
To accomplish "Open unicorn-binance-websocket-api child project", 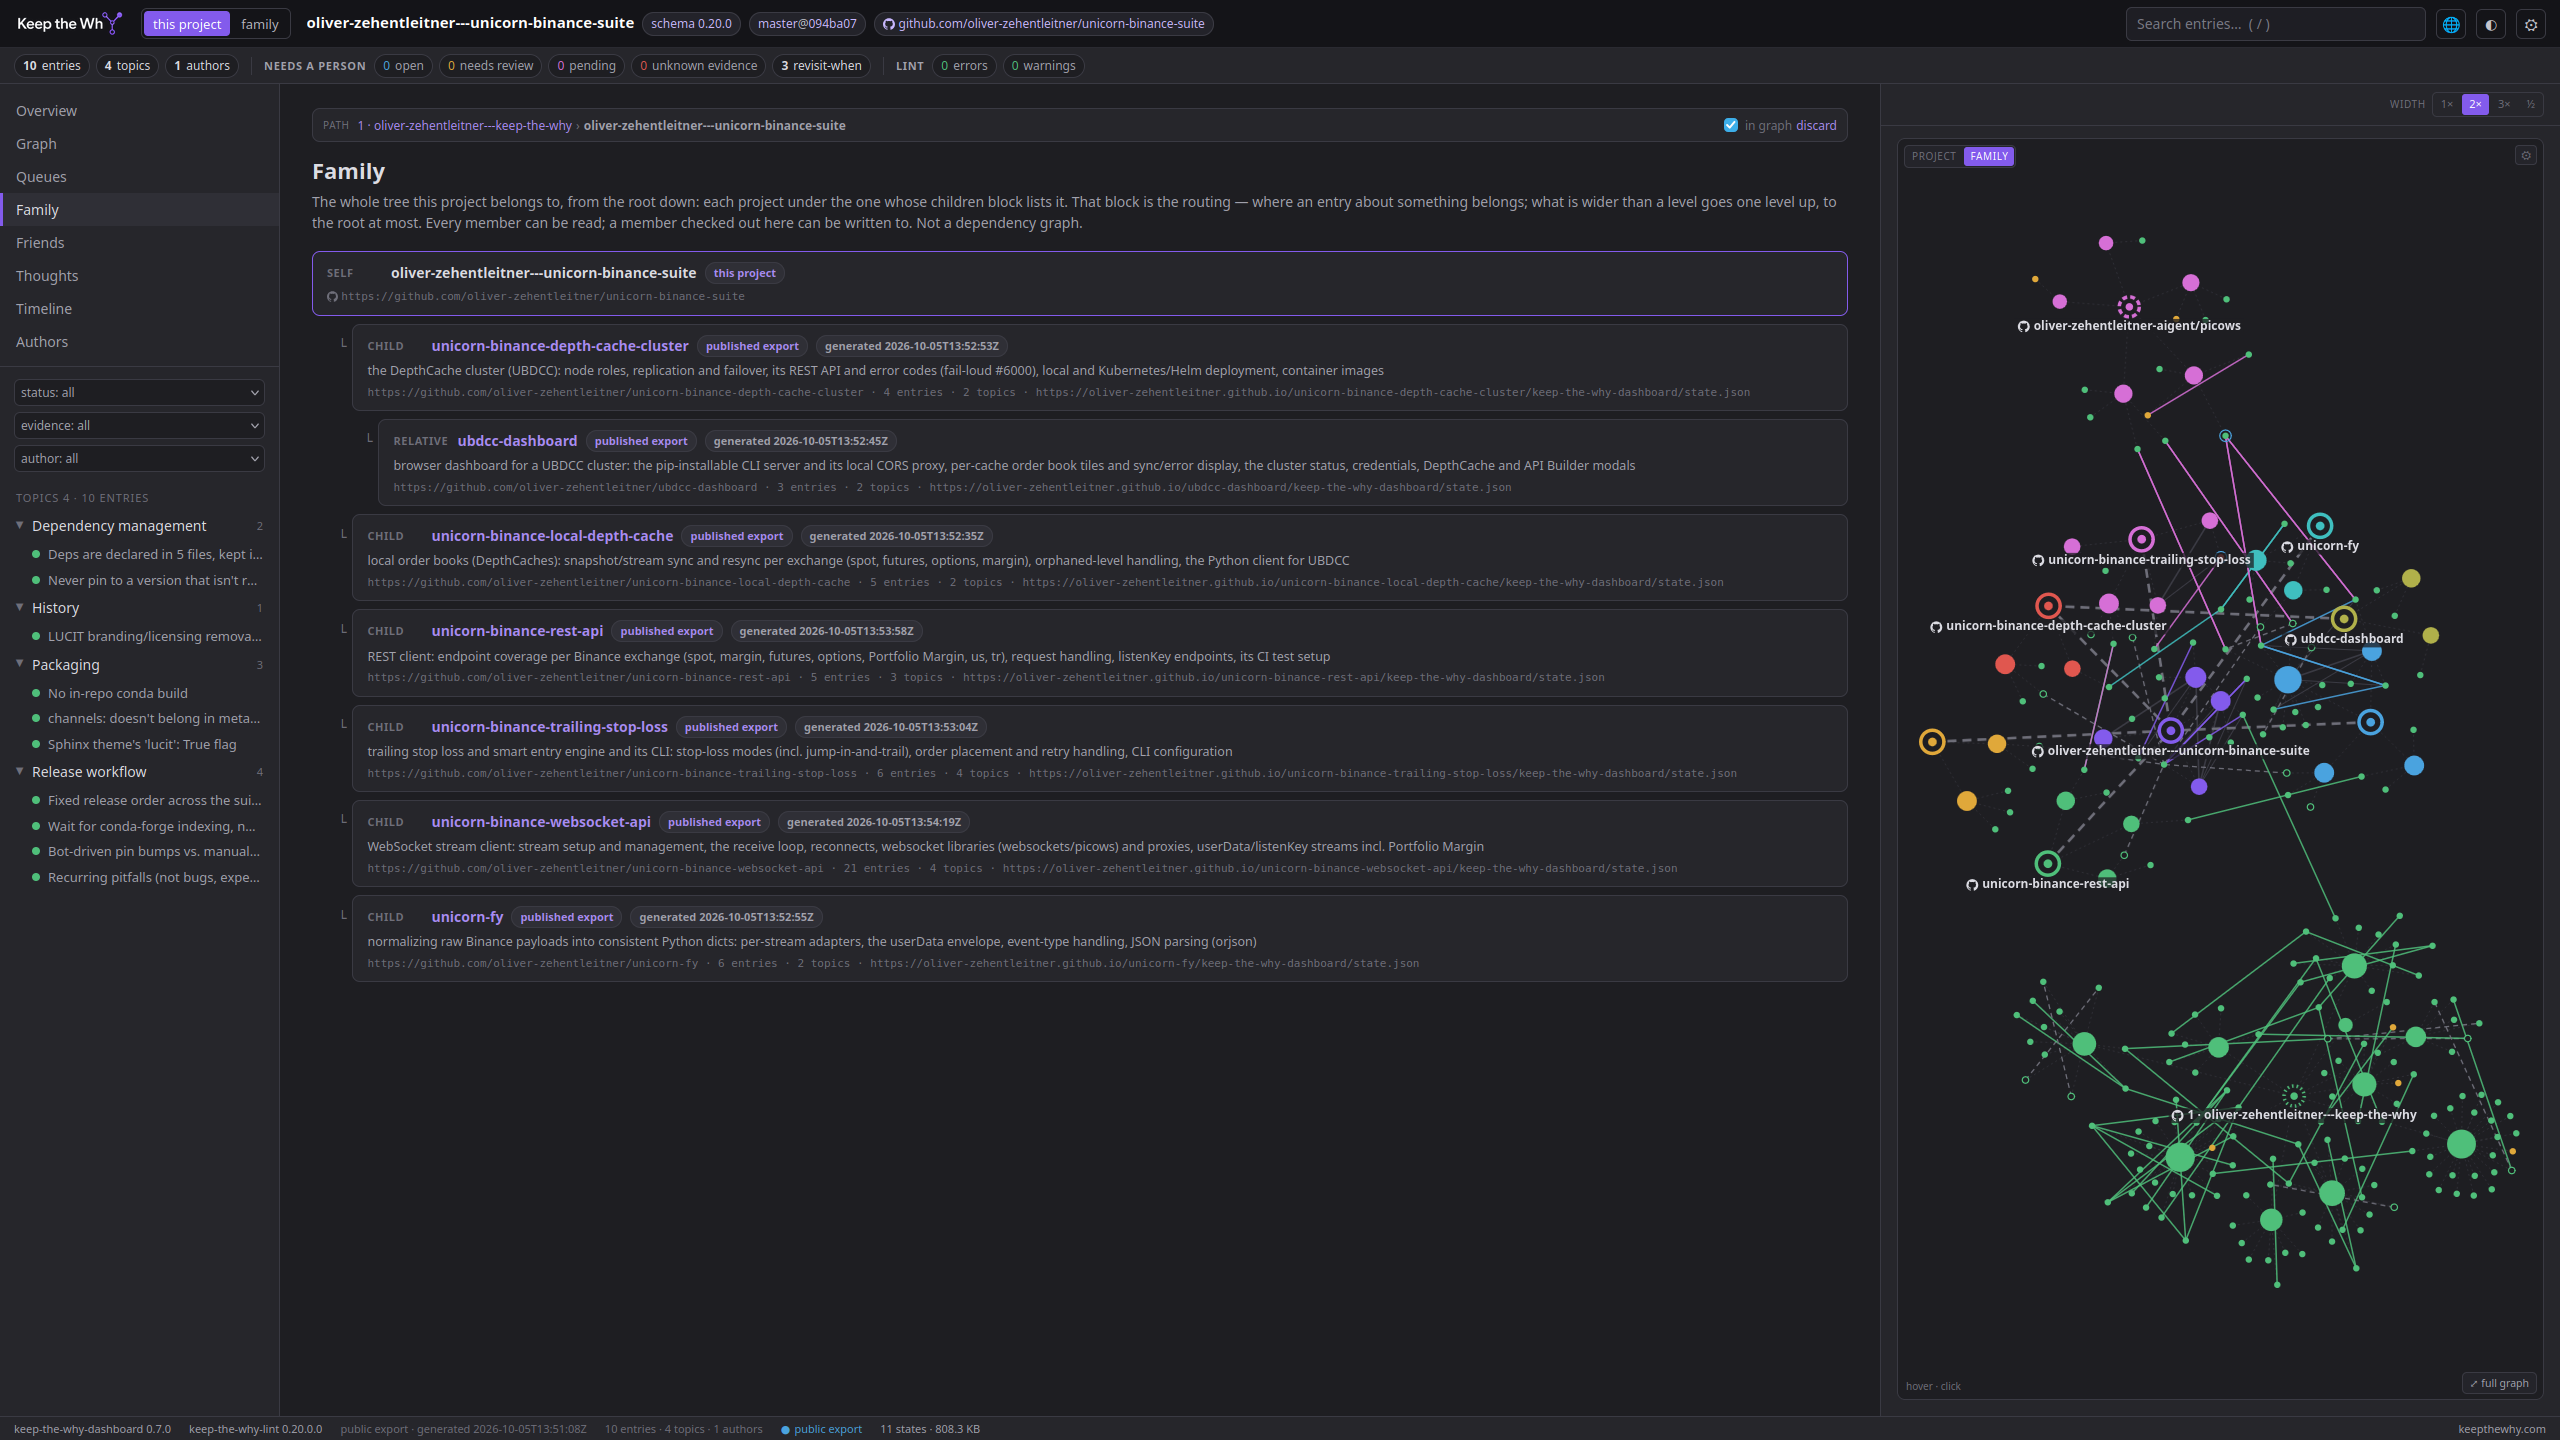I will (x=541, y=822).
